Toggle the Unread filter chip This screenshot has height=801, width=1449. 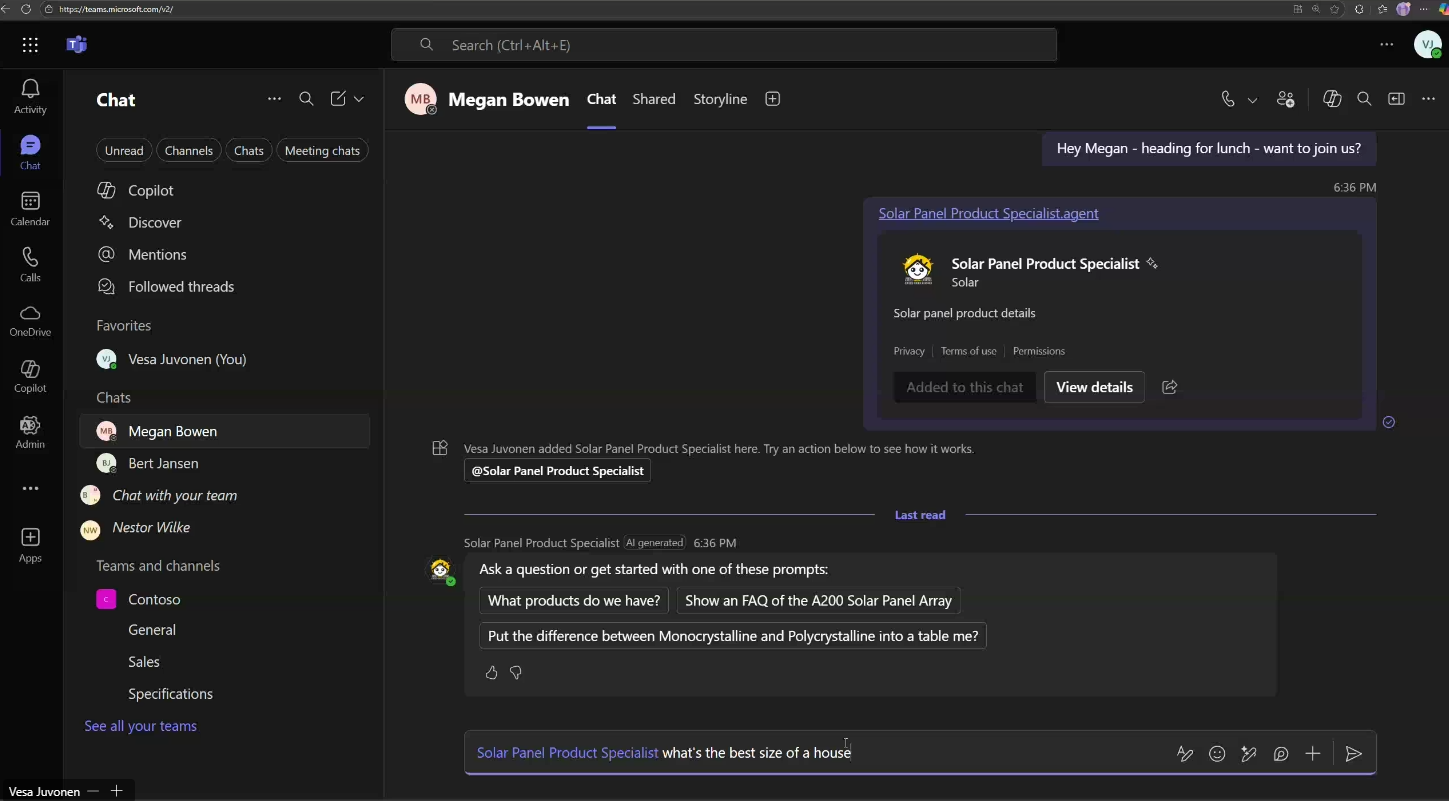pyautogui.click(x=124, y=151)
